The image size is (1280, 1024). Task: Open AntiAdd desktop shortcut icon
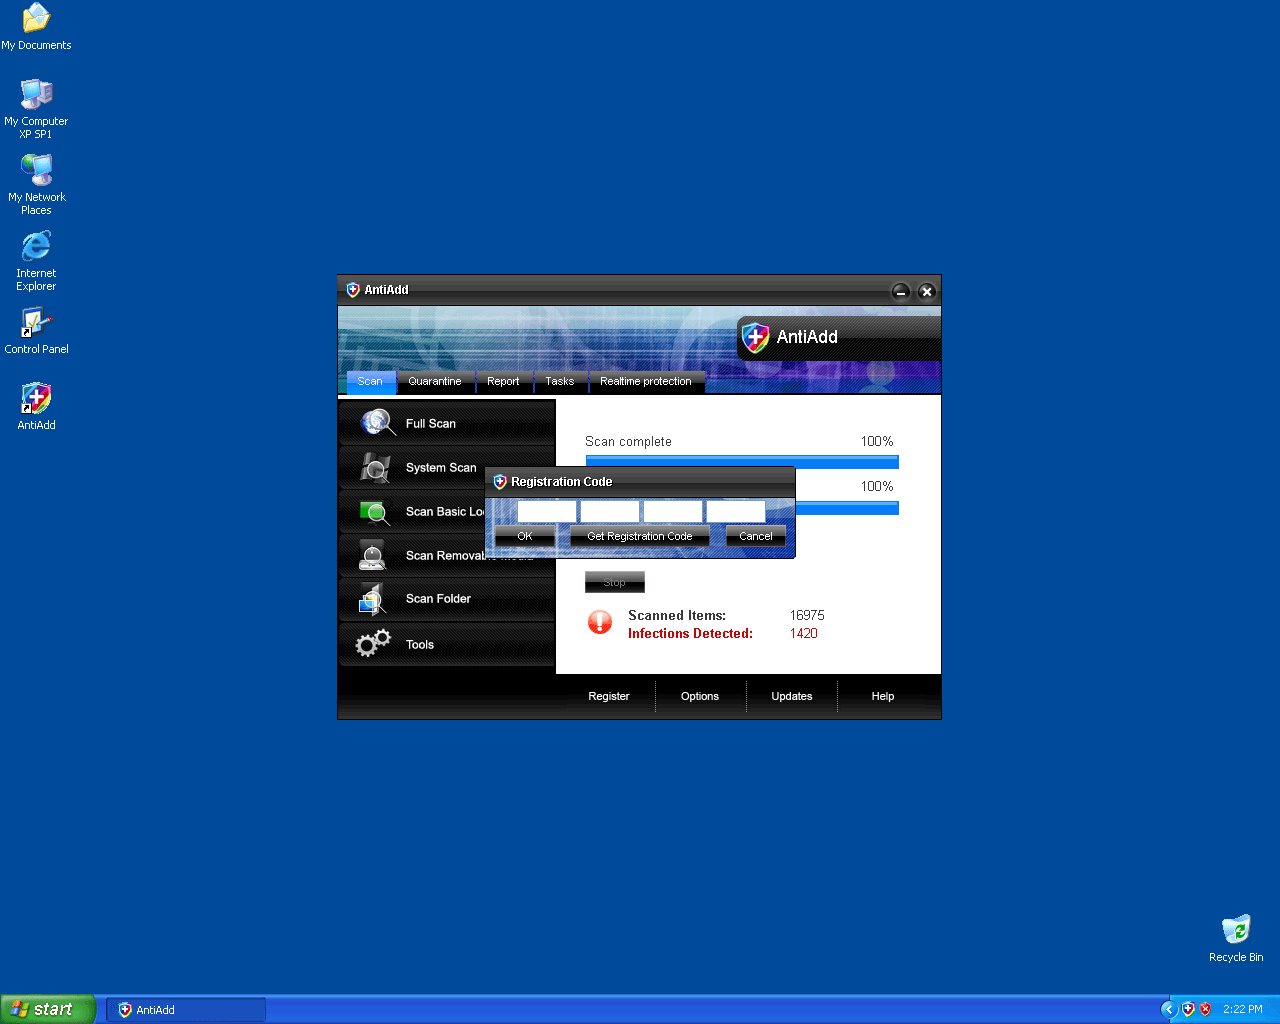36,399
